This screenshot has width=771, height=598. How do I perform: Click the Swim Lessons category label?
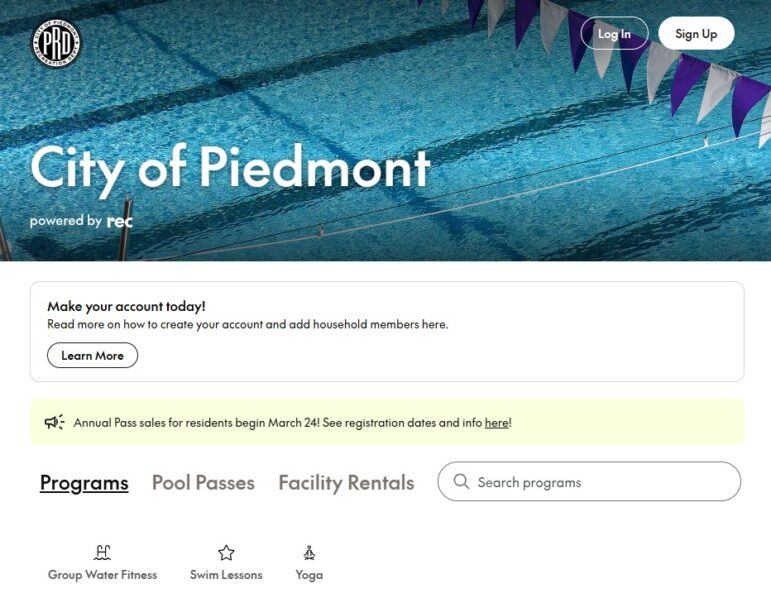[x=226, y=575]
